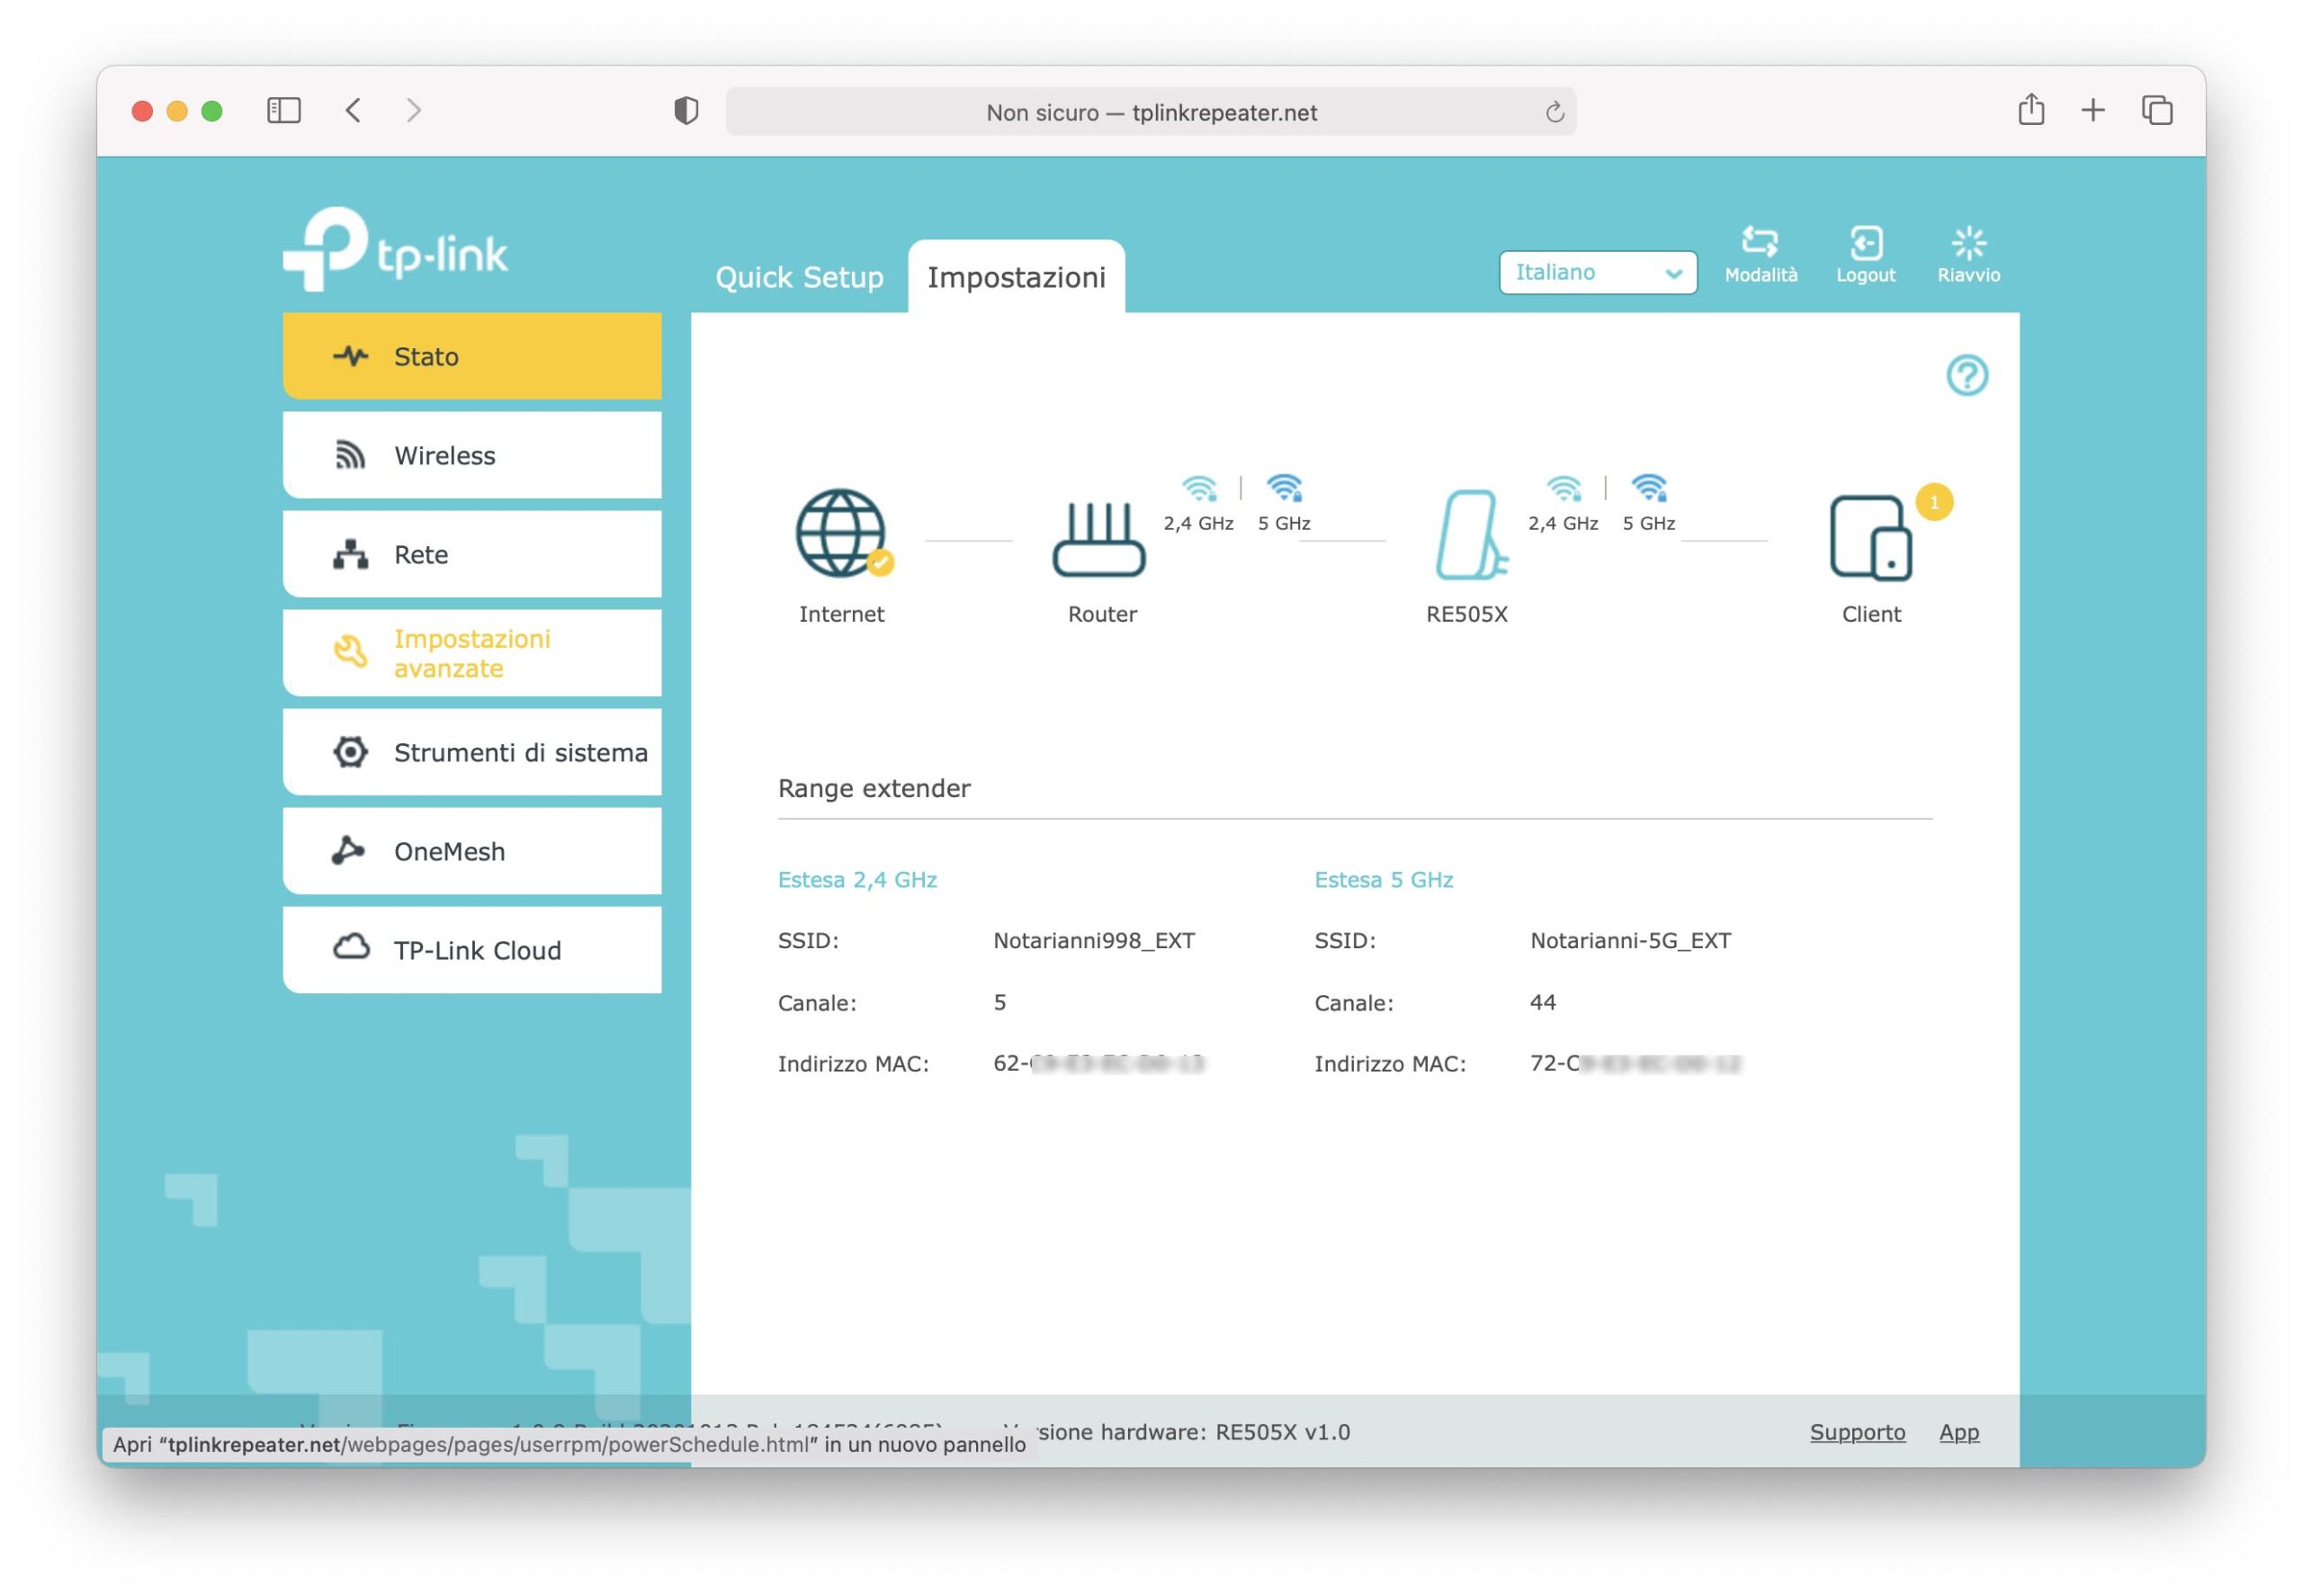Click the Internet globe icon
The image size is (2303, 1596).
[841, 534]
